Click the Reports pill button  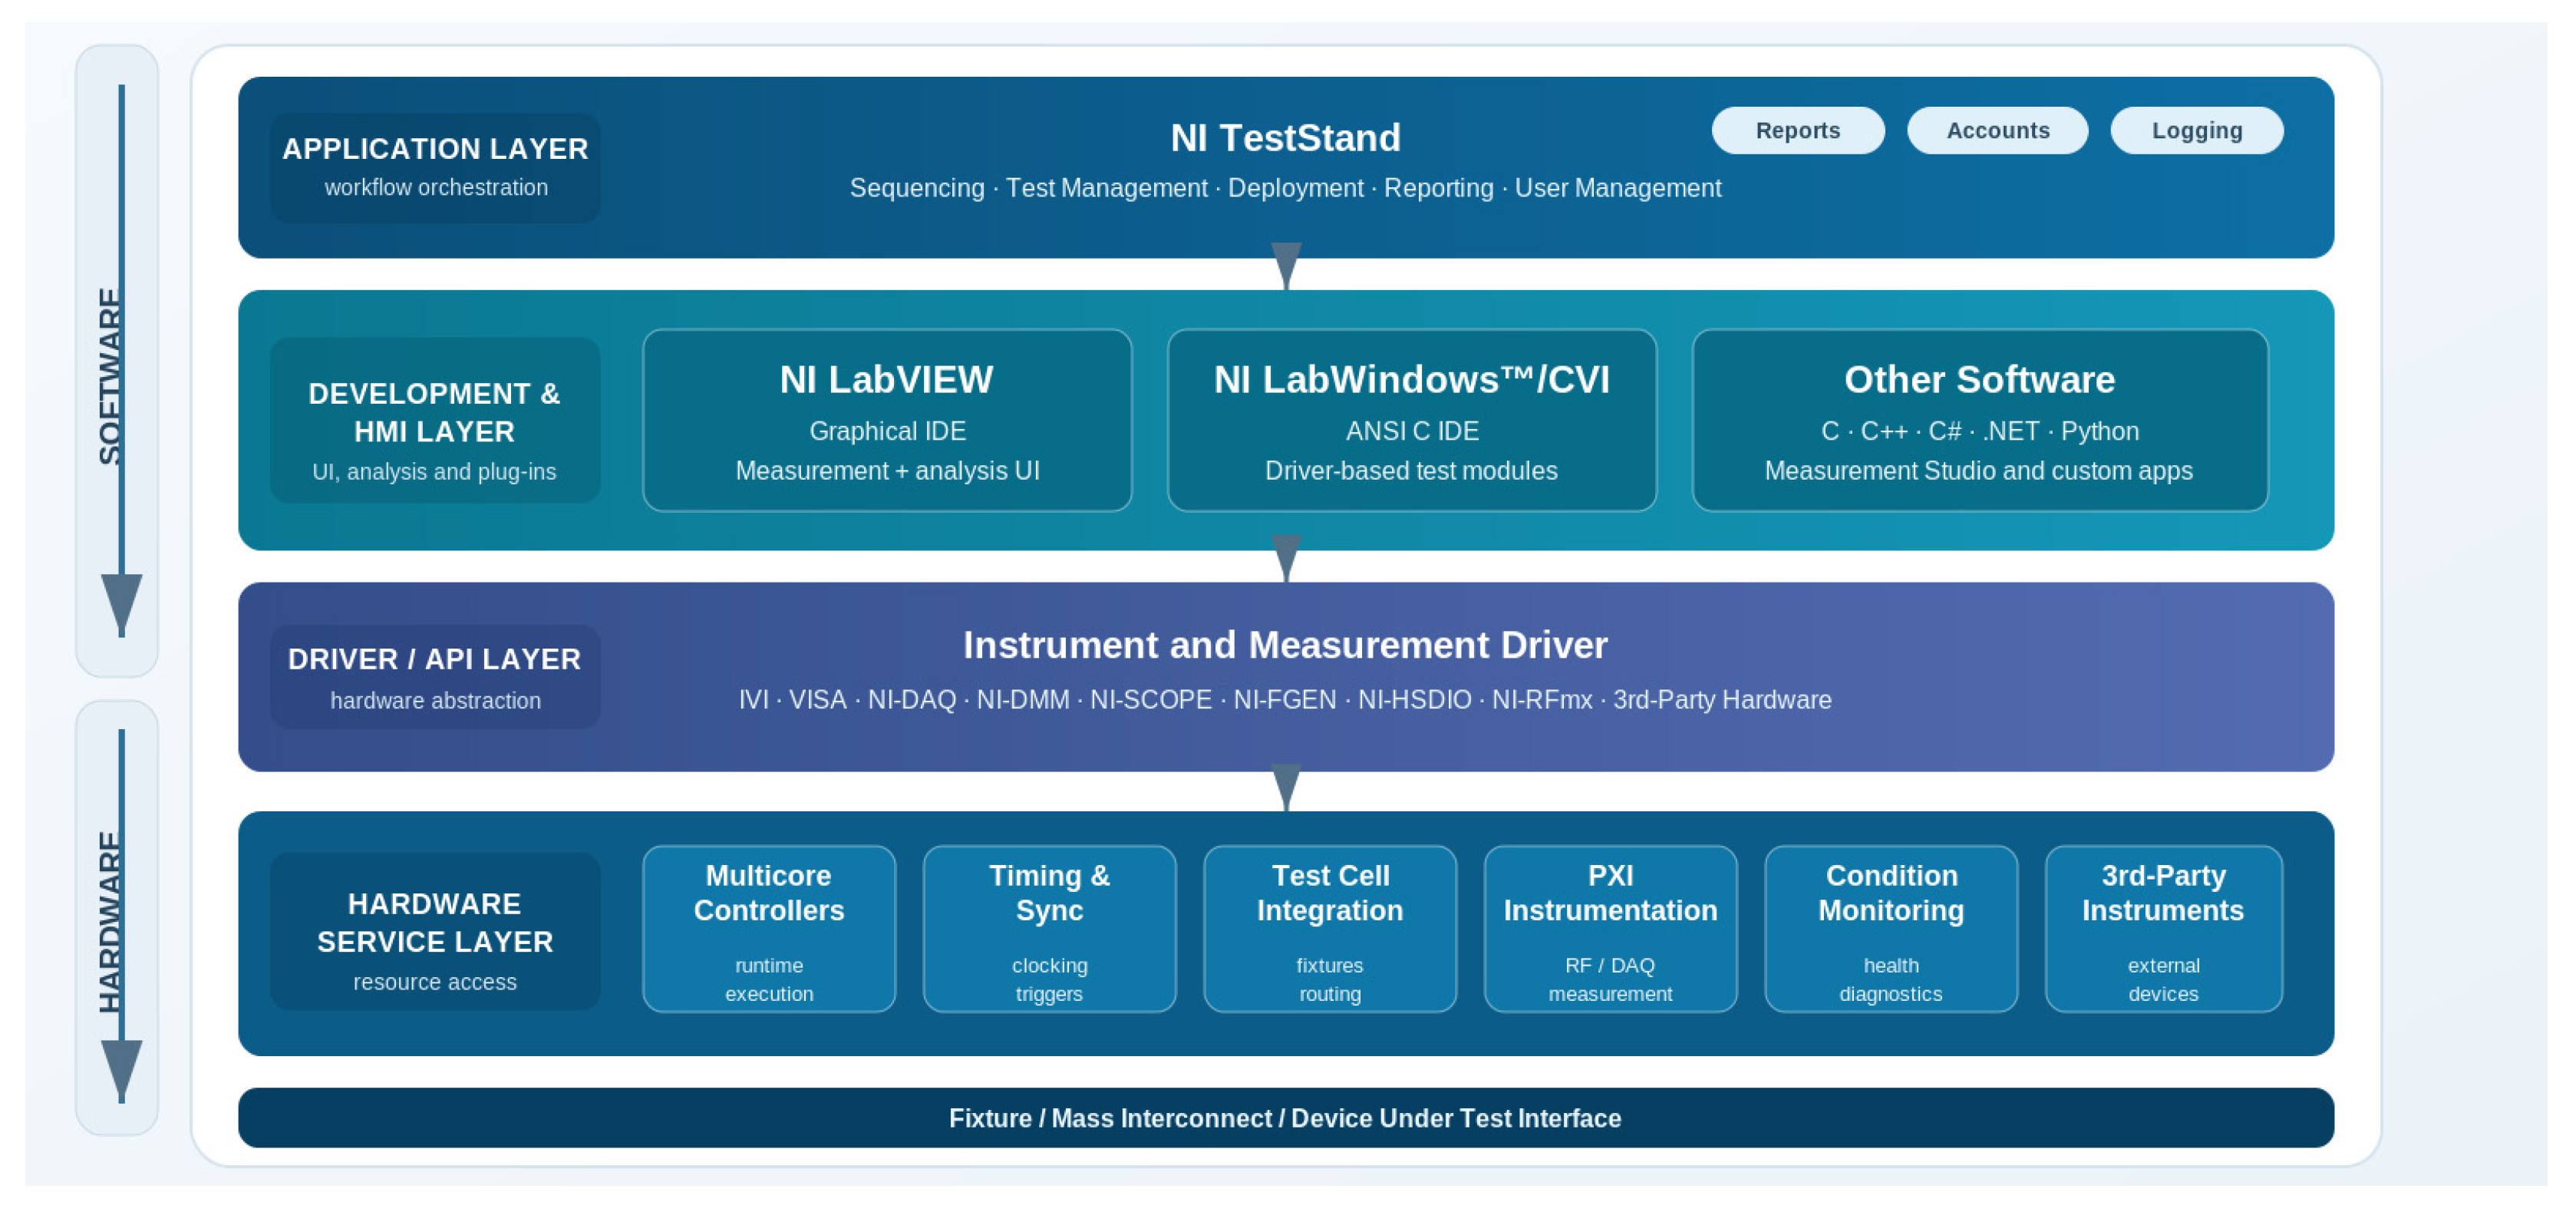(x=1797, y=131)
